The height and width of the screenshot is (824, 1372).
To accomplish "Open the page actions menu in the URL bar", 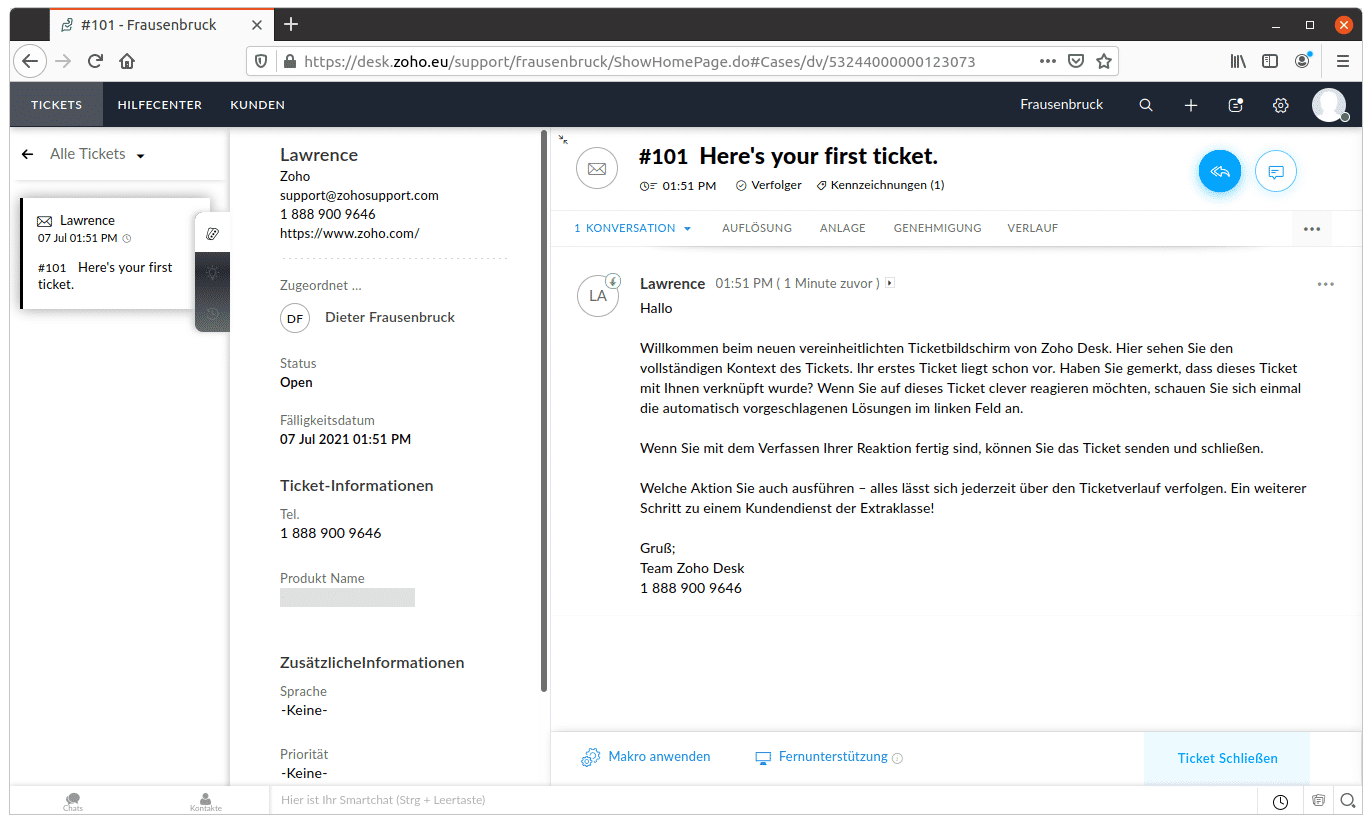I will click(1048, 61).
